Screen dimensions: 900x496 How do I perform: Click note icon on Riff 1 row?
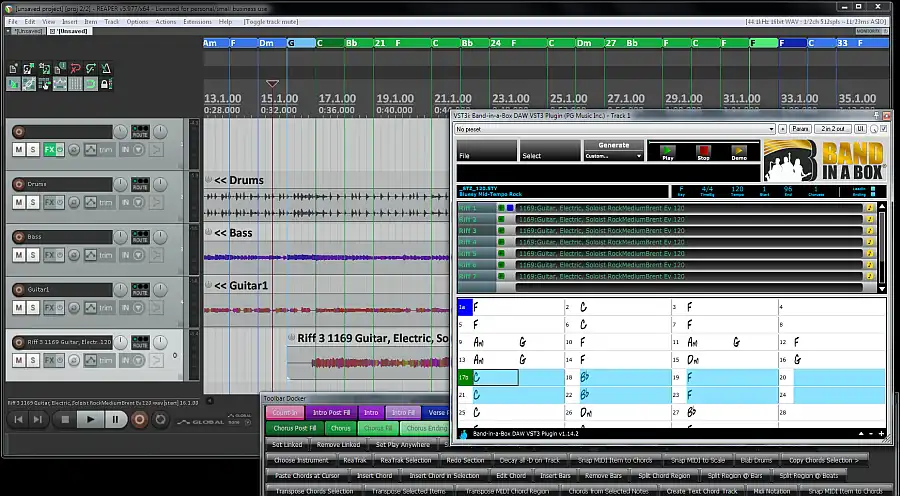pos(870,208)
